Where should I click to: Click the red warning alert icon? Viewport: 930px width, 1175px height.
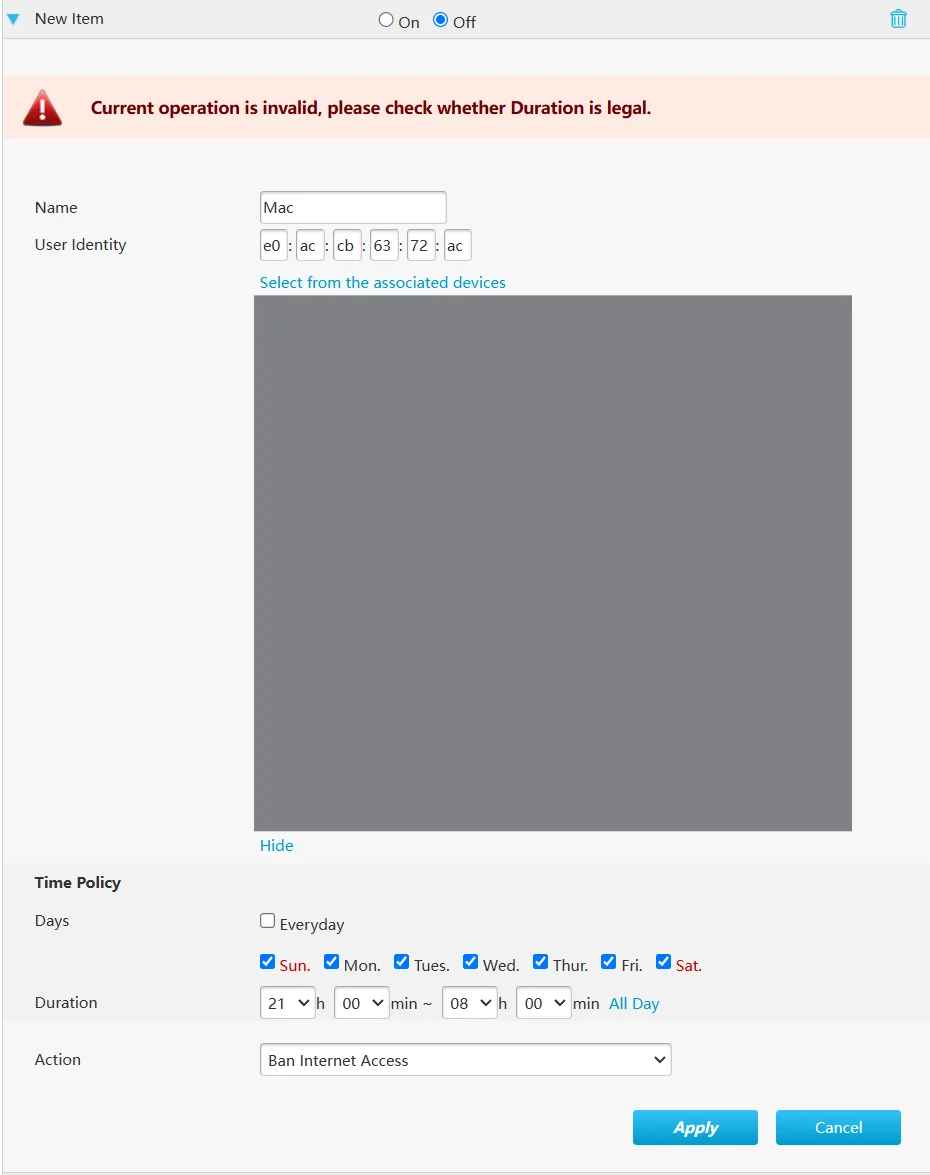pos(42,108)
